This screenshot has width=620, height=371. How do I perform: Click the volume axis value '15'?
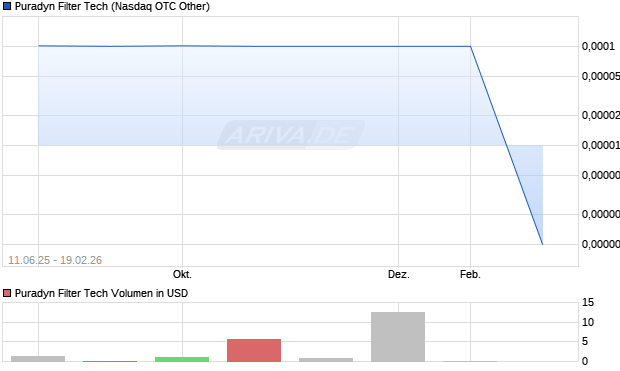(588, 303)
